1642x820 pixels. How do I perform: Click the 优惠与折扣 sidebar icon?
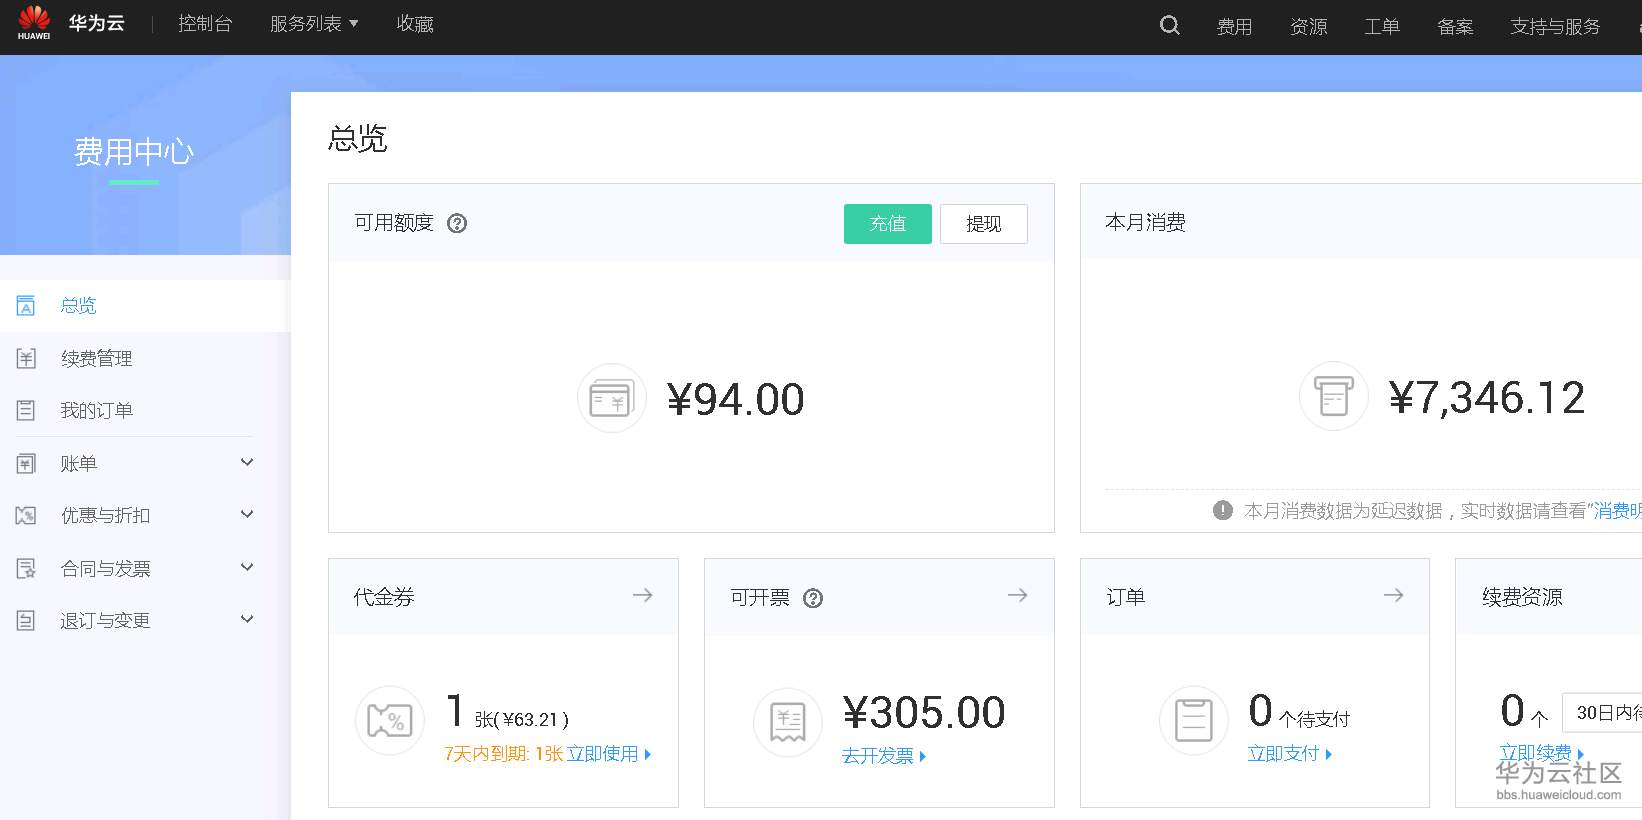[26, 515]
